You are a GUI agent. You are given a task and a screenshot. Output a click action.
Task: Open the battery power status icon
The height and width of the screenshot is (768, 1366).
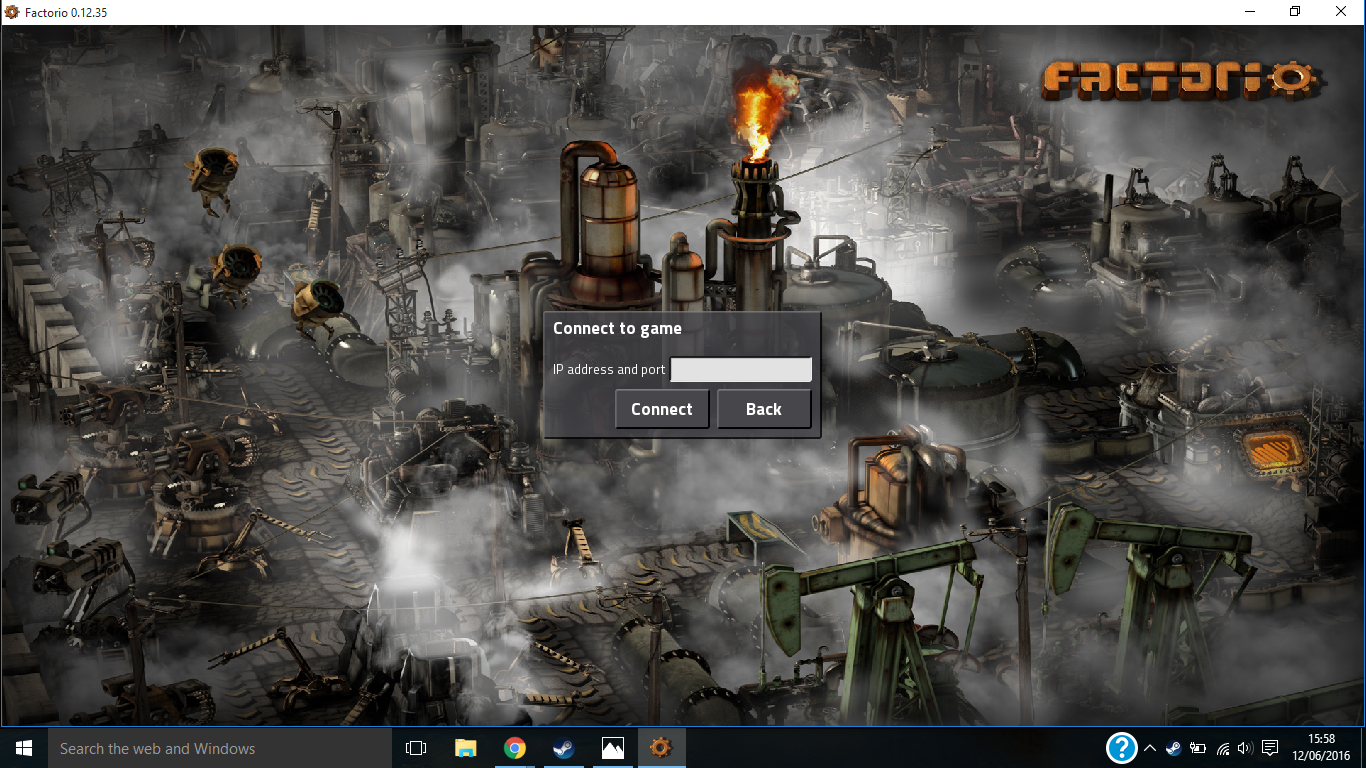point(1197,748)
